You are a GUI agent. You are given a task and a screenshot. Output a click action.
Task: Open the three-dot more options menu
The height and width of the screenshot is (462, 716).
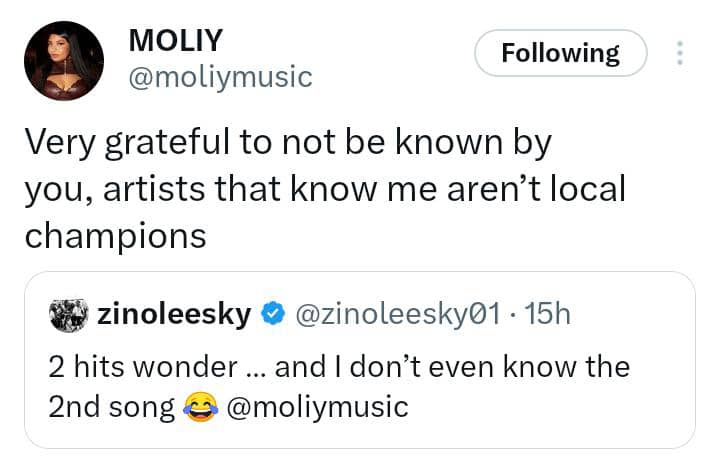[x=680, y=53]
